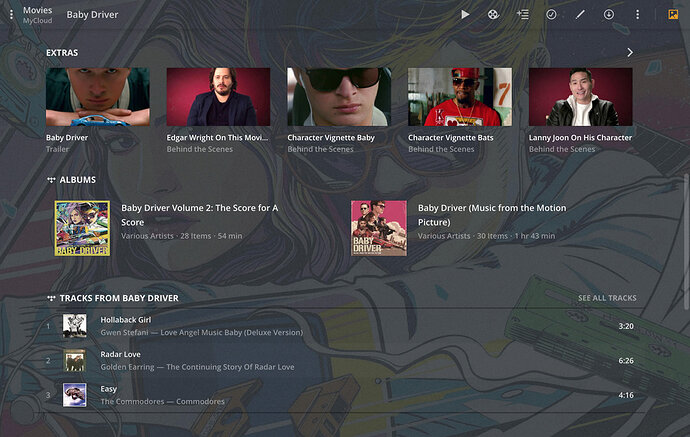Click Baby Driver Volume 2 album title
This screenshot has width=690, height=437.
click(199, 215)
